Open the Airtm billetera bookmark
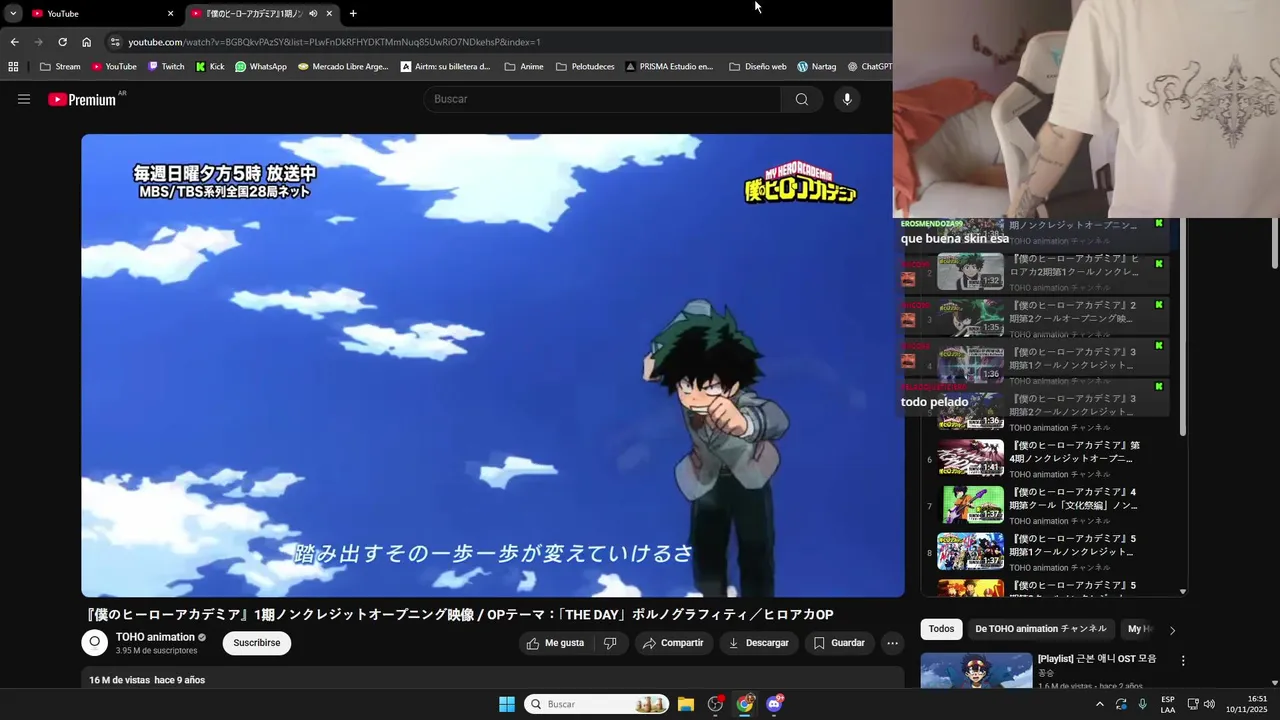 tap(446, 67)
